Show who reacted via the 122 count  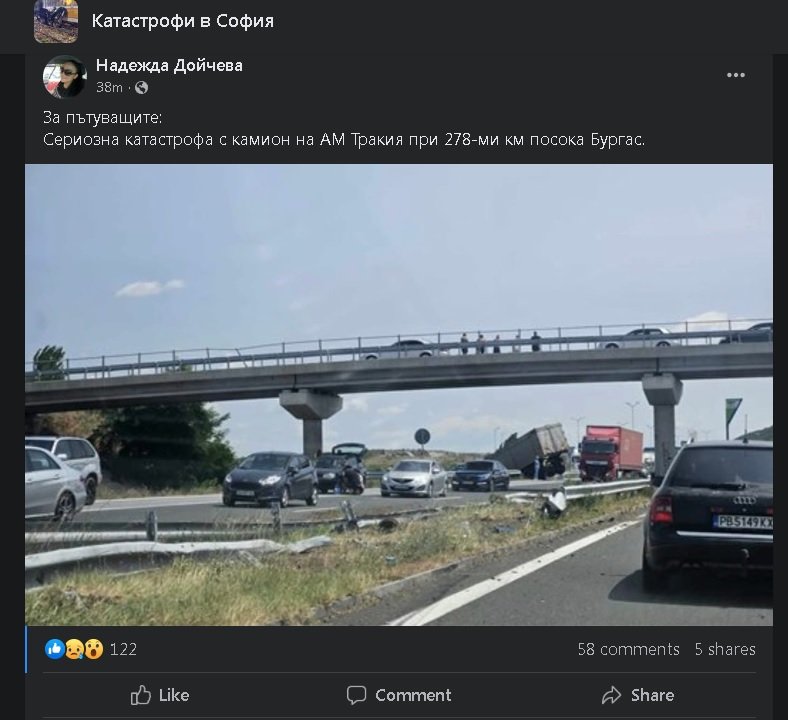coord(123,649)
